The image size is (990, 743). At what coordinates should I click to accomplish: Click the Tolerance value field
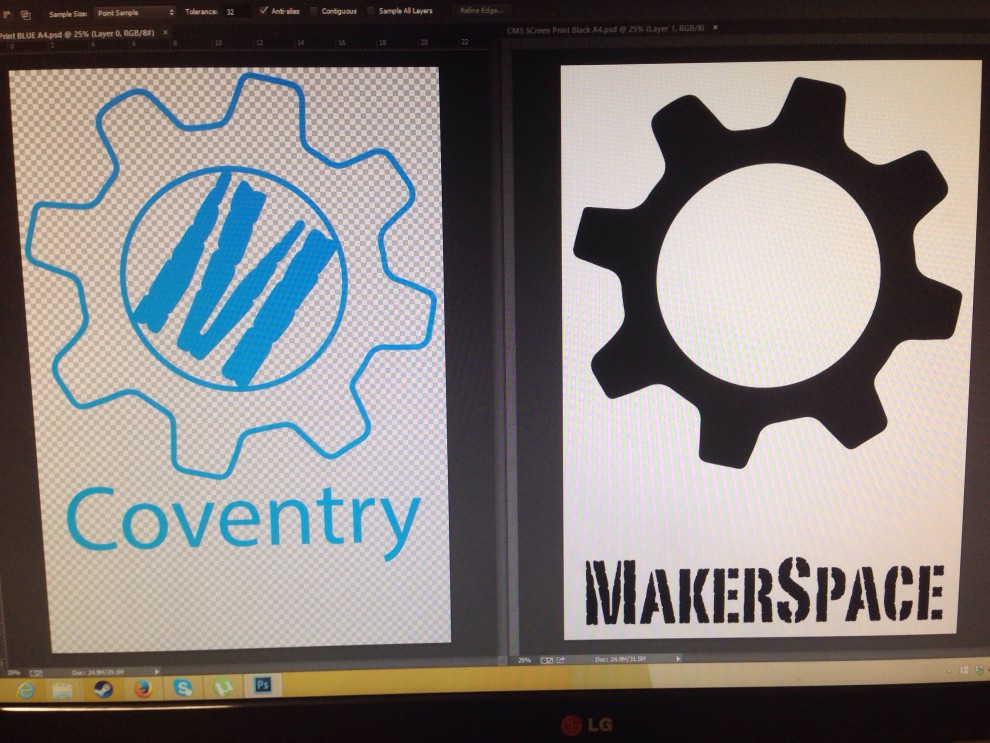236,12
